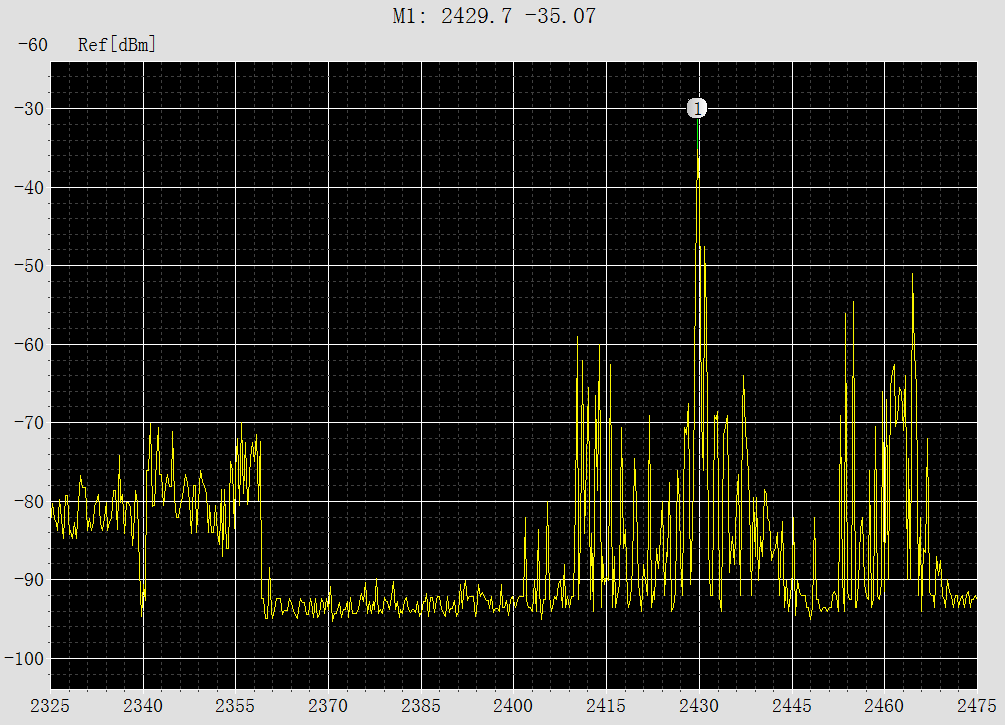The height and width of the screenshot is (725, 1005).
Task: Click the 2355 frequency axis label
Action: (x=235, y=706)
